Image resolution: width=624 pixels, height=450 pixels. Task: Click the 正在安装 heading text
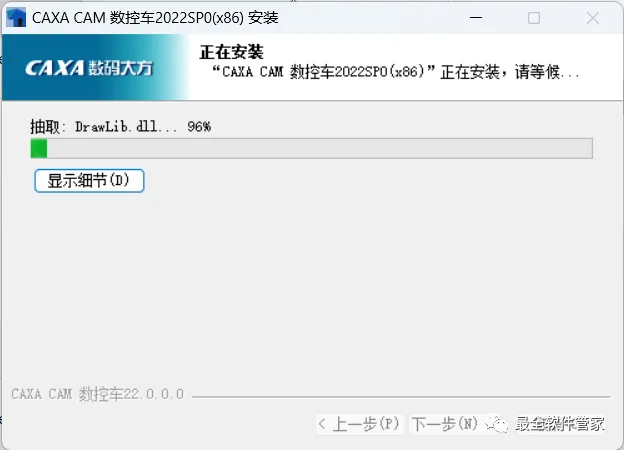point(232,52)
